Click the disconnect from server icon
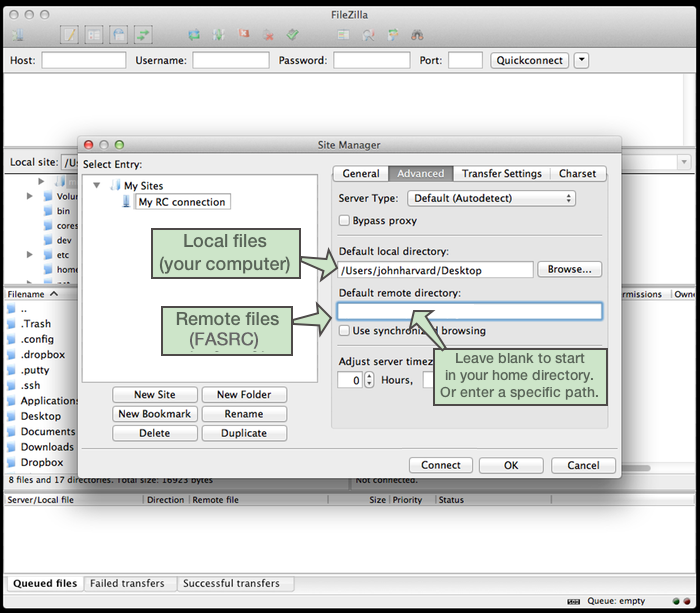700x613 pixels. click(268, 35)
